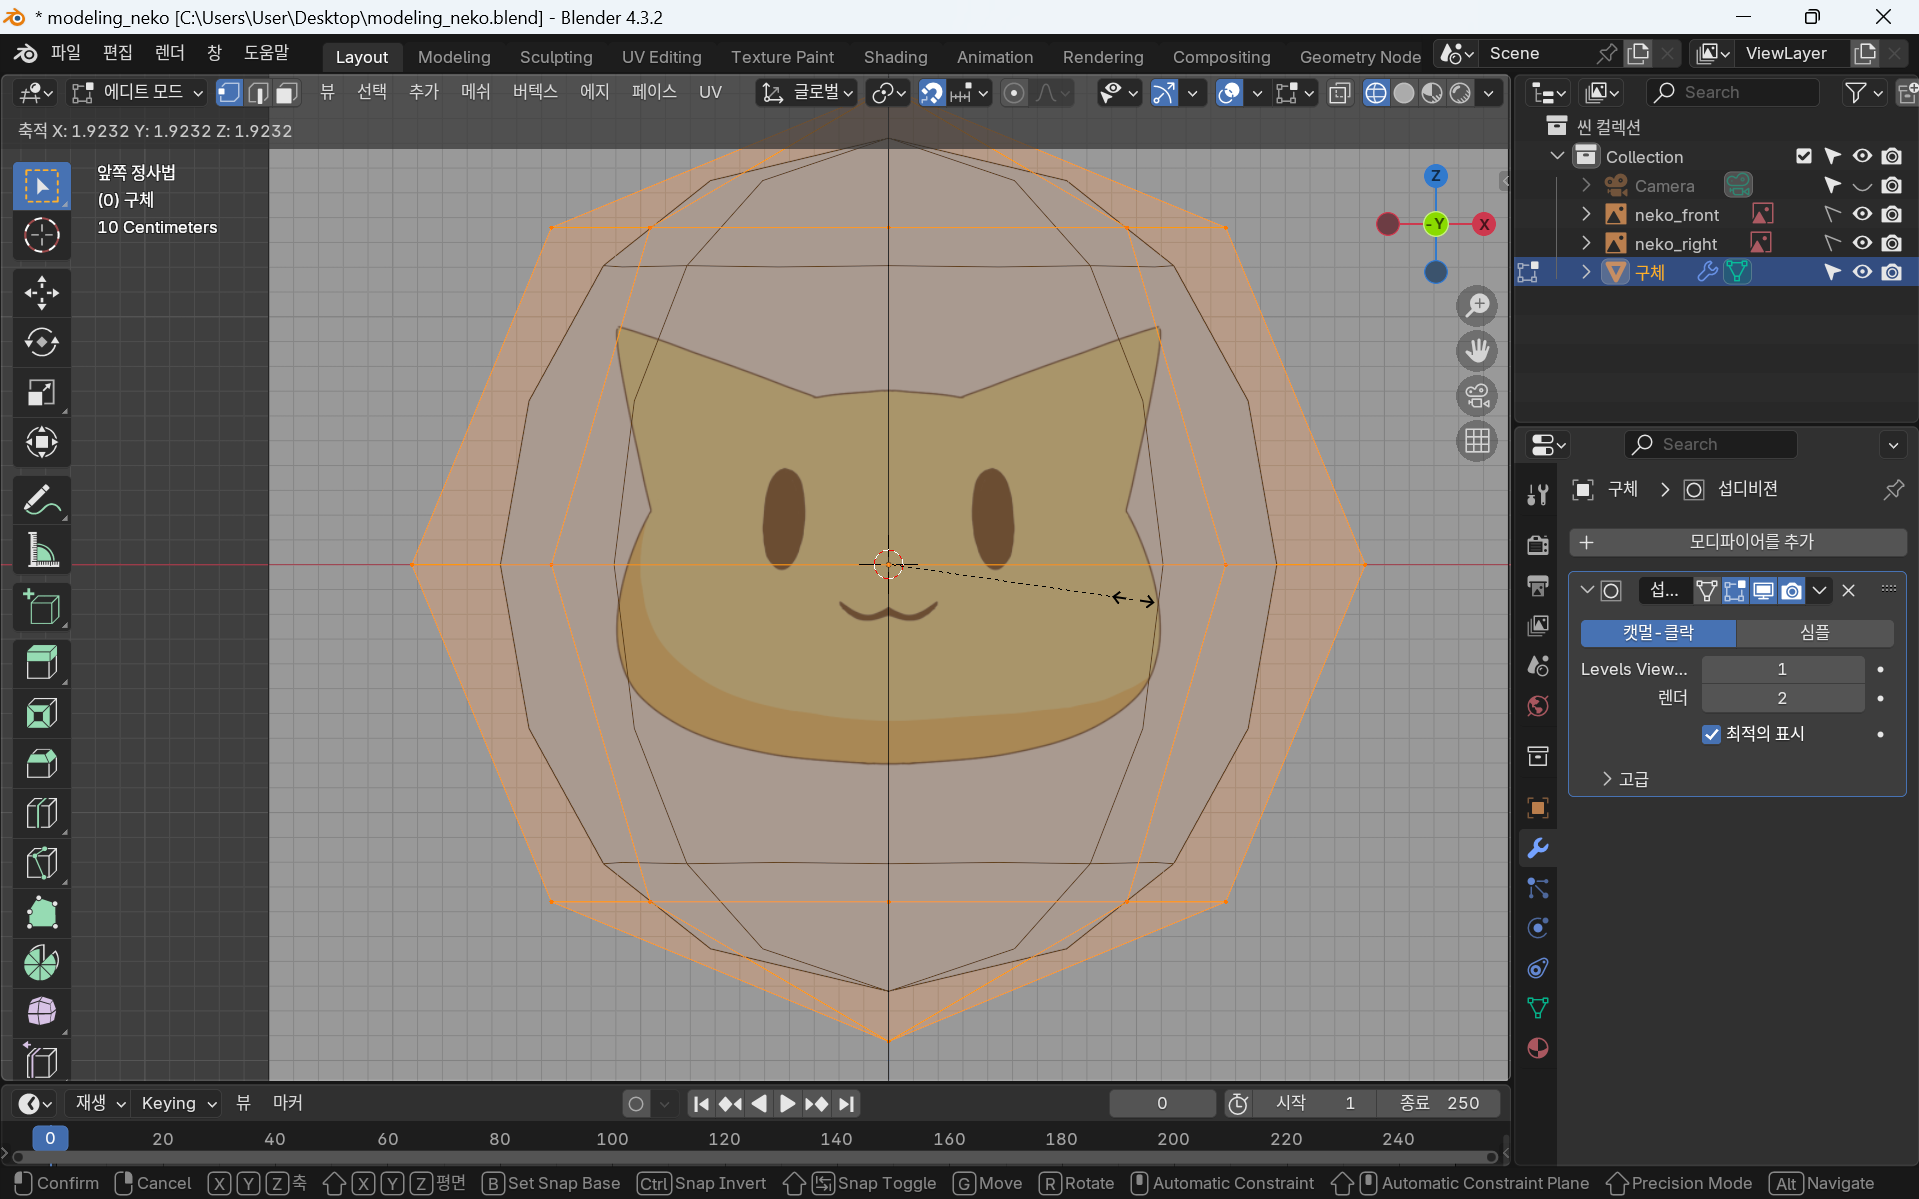Select the Measure tool
The image size is (1919, 1199).
coord(41,550)
